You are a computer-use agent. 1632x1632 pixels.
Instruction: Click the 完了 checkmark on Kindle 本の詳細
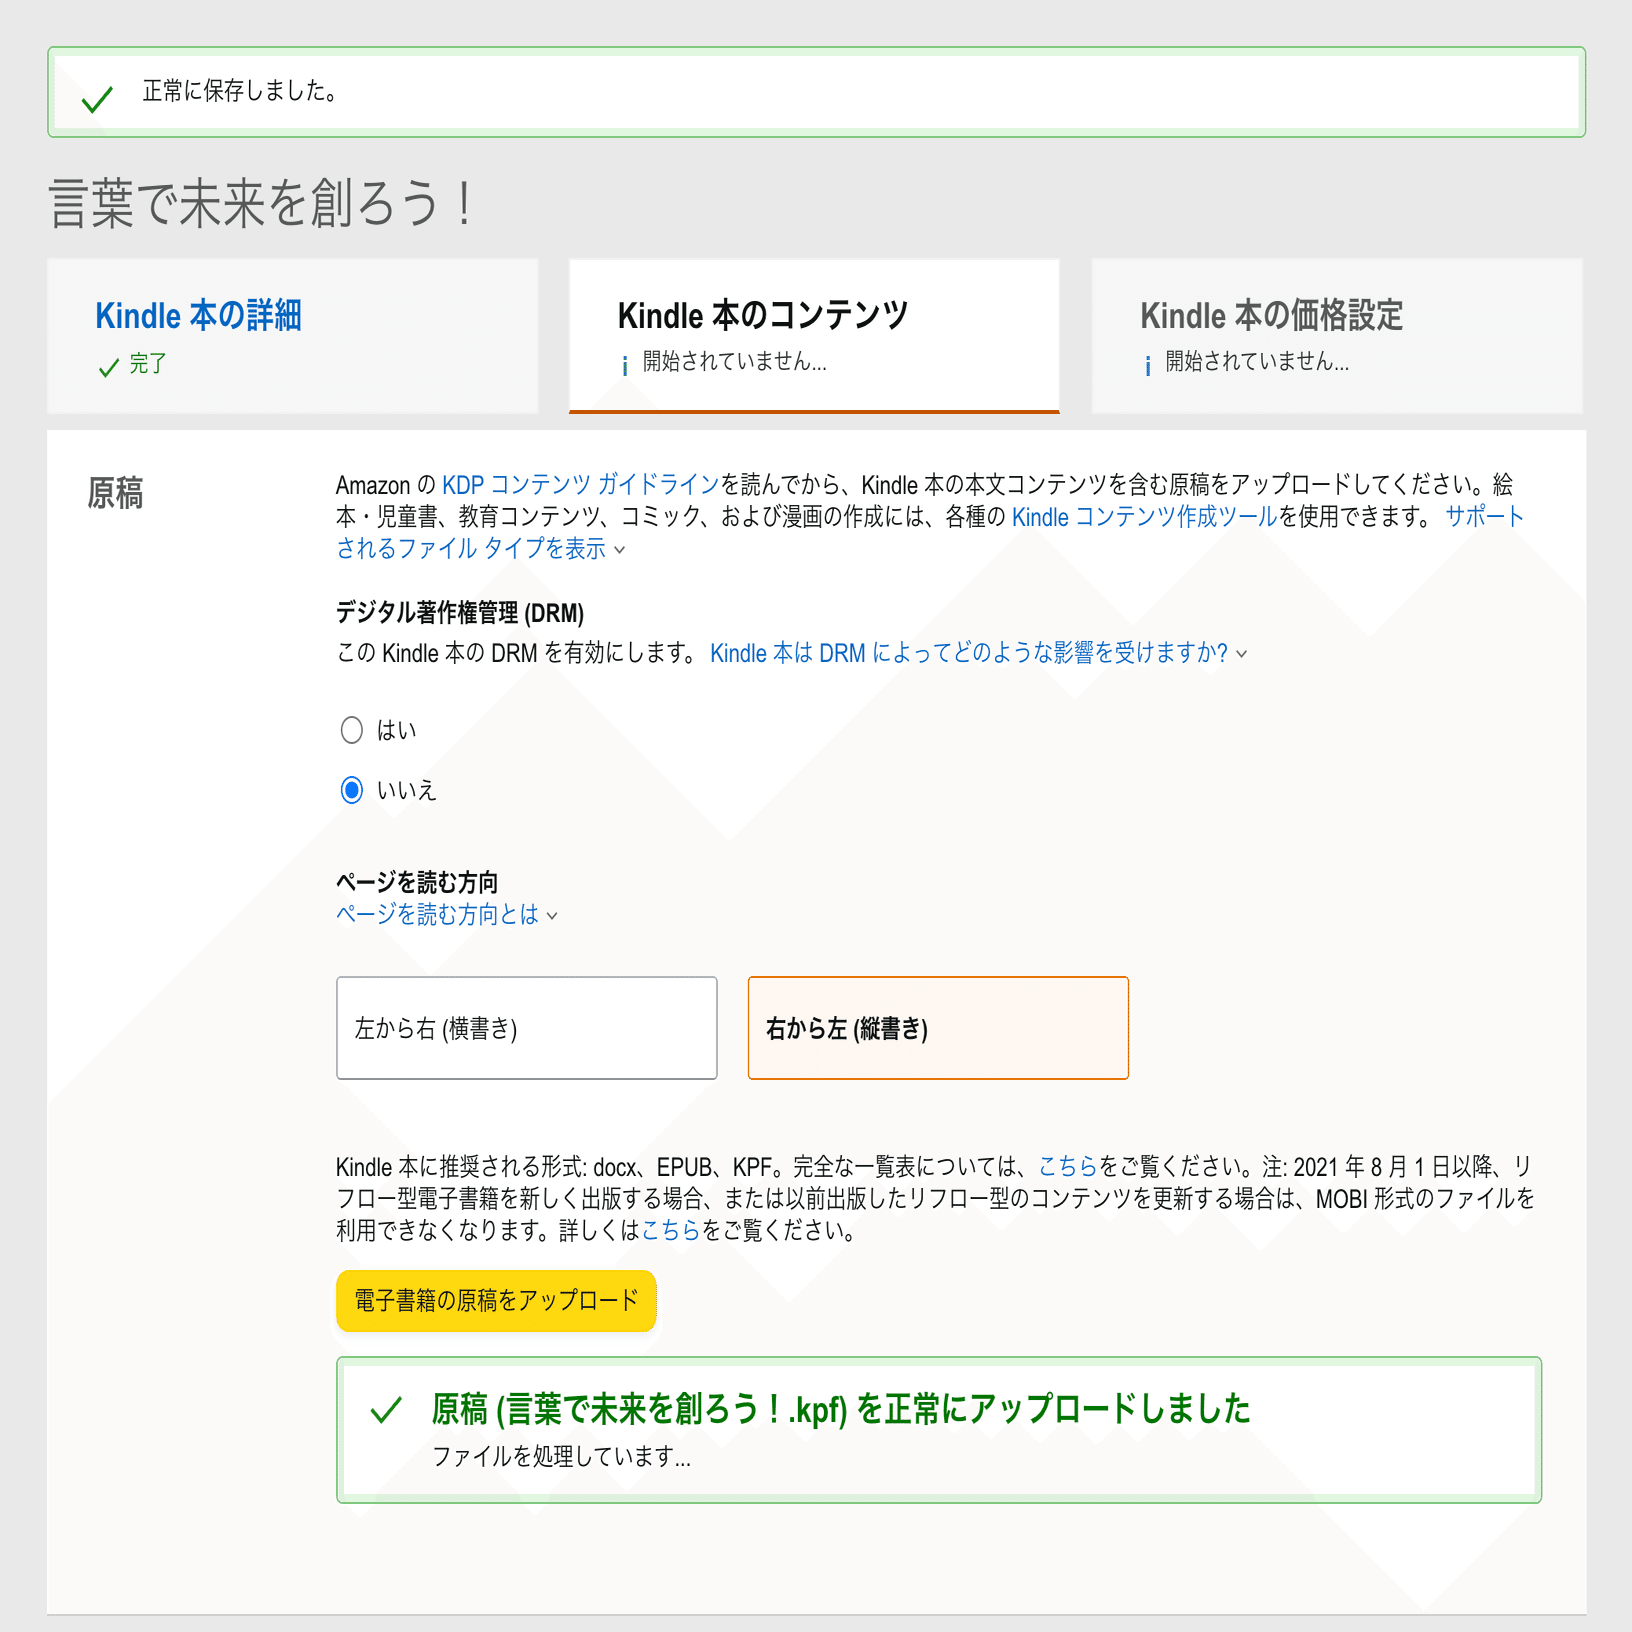pos(110,366)
